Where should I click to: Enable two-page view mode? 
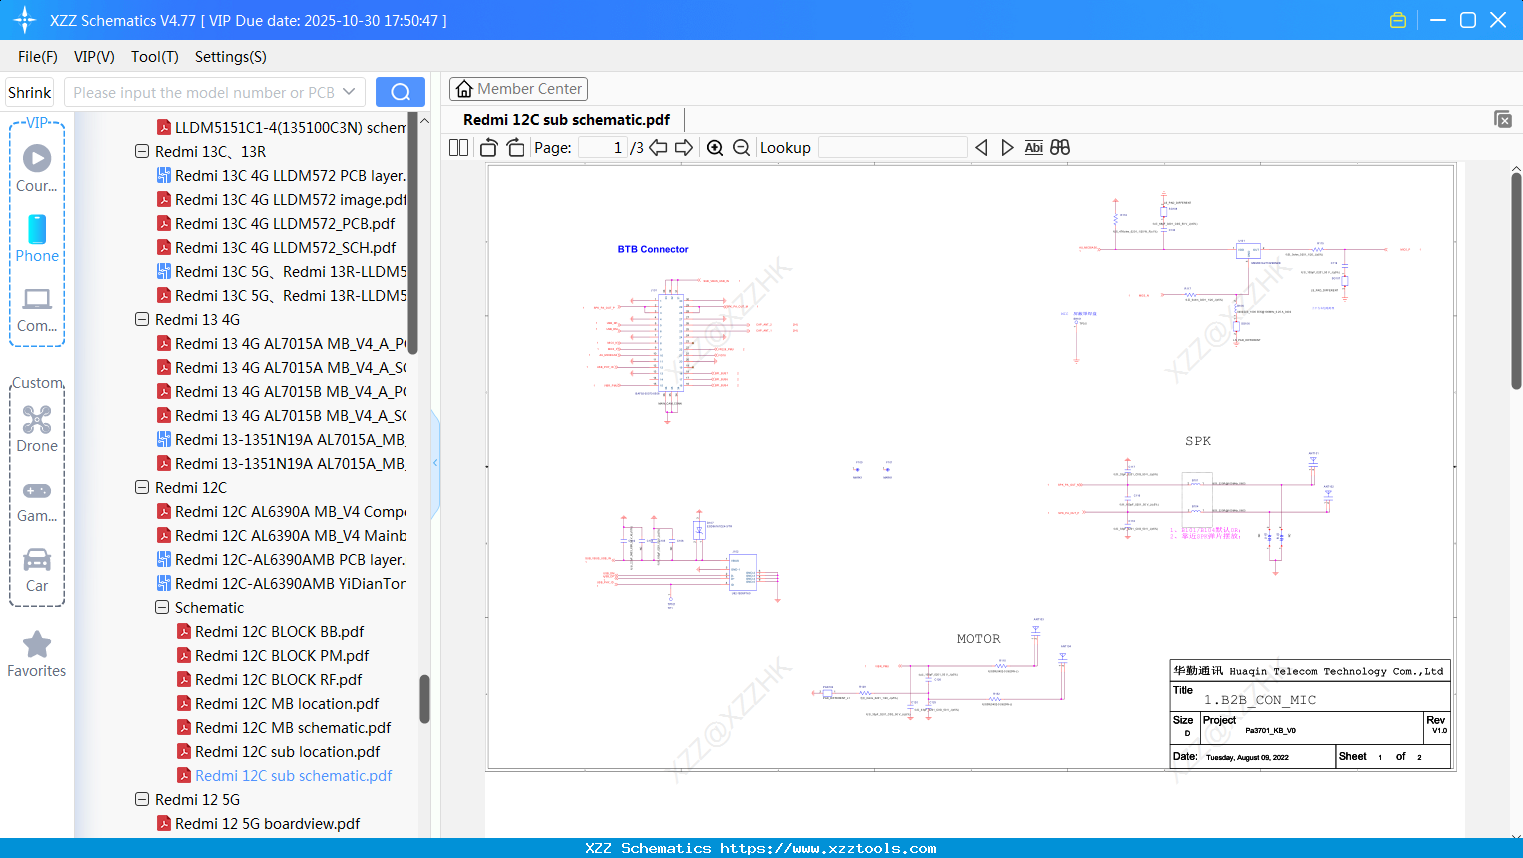[x=457, y=147]
